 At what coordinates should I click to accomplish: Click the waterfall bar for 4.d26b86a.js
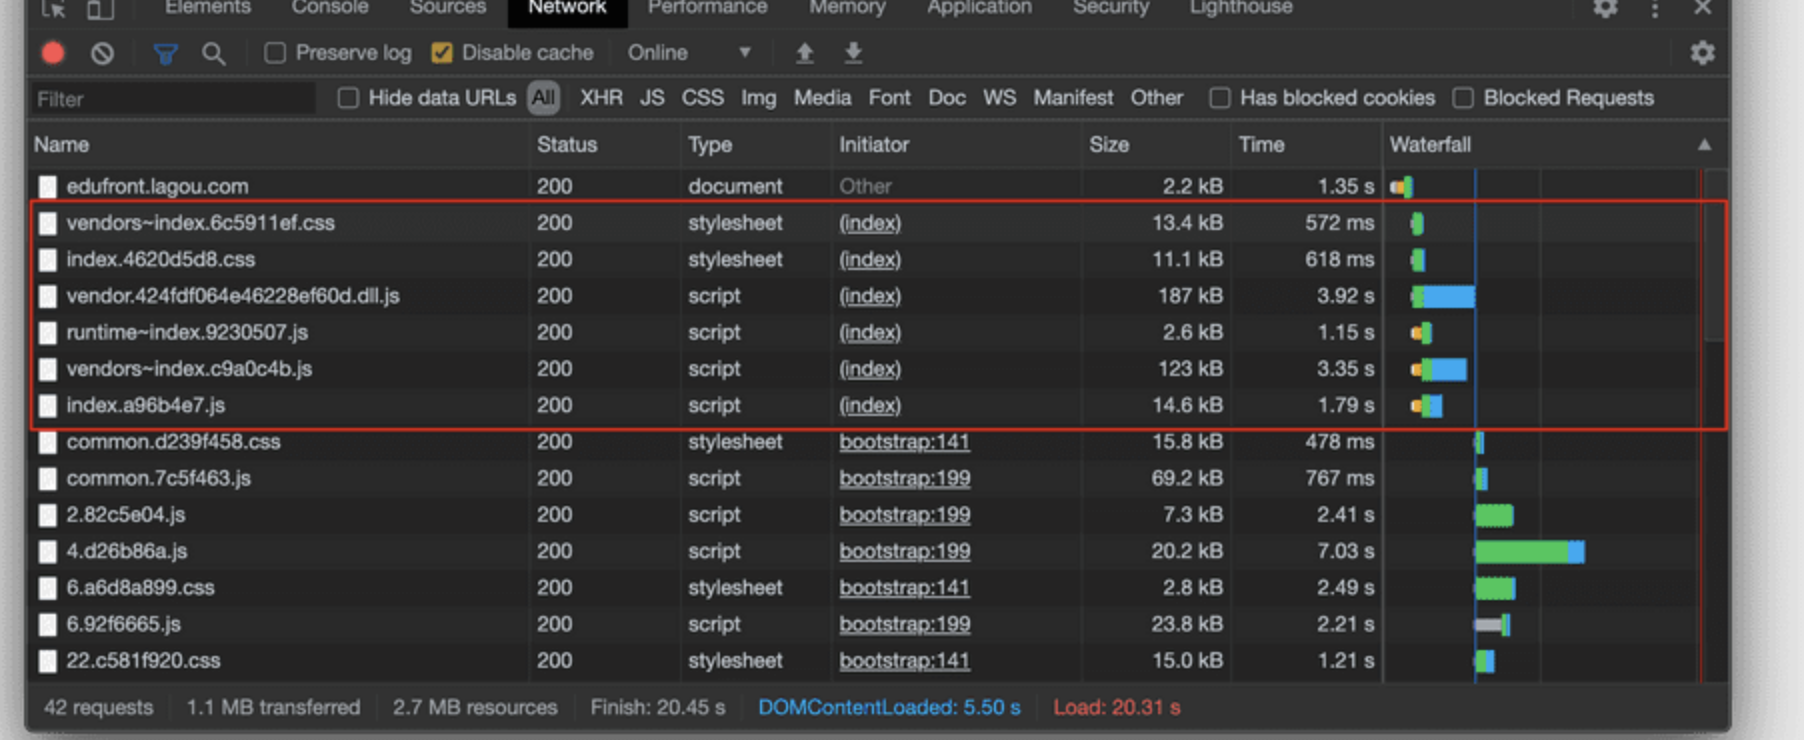click(1528, 552)
